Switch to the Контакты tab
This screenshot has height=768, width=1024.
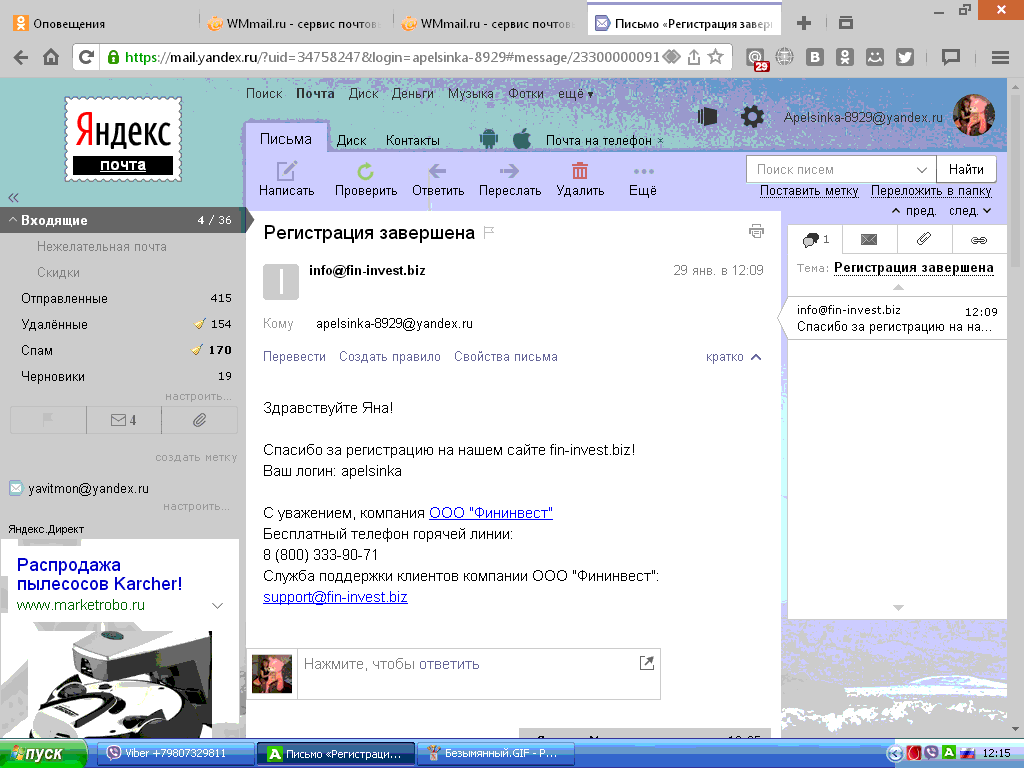tap(413, 140)
